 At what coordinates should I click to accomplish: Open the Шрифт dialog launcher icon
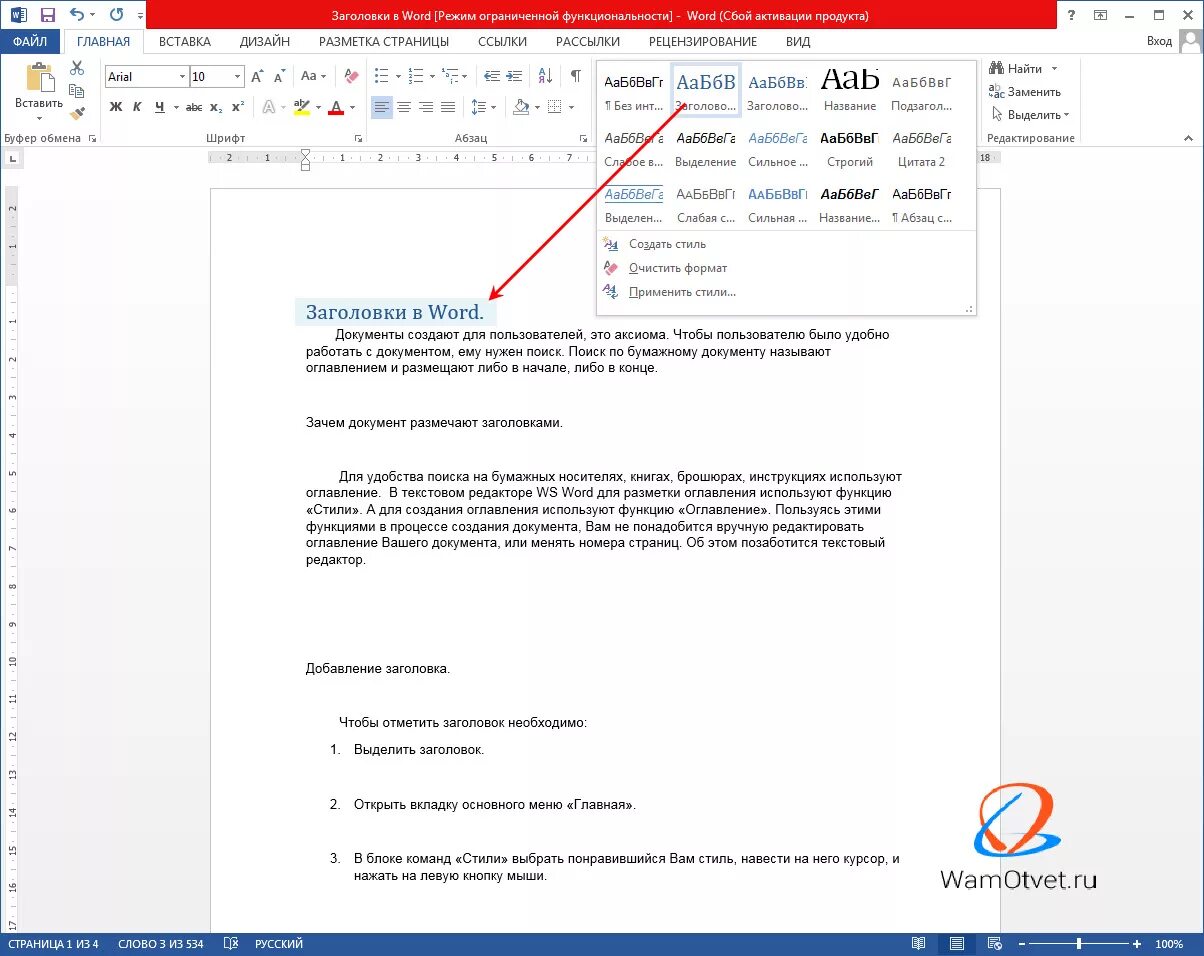[360, 139]
